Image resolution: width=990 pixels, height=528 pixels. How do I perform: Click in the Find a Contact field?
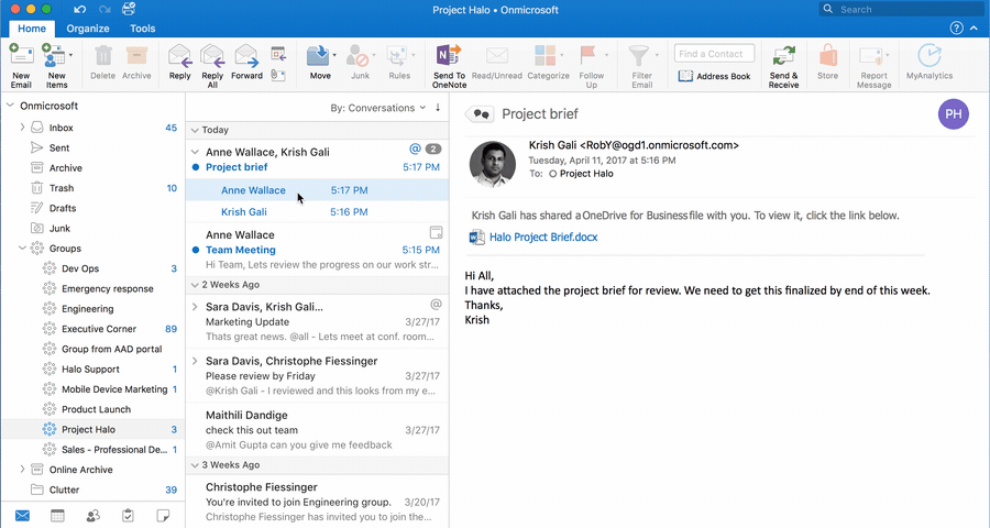point(714,54)
